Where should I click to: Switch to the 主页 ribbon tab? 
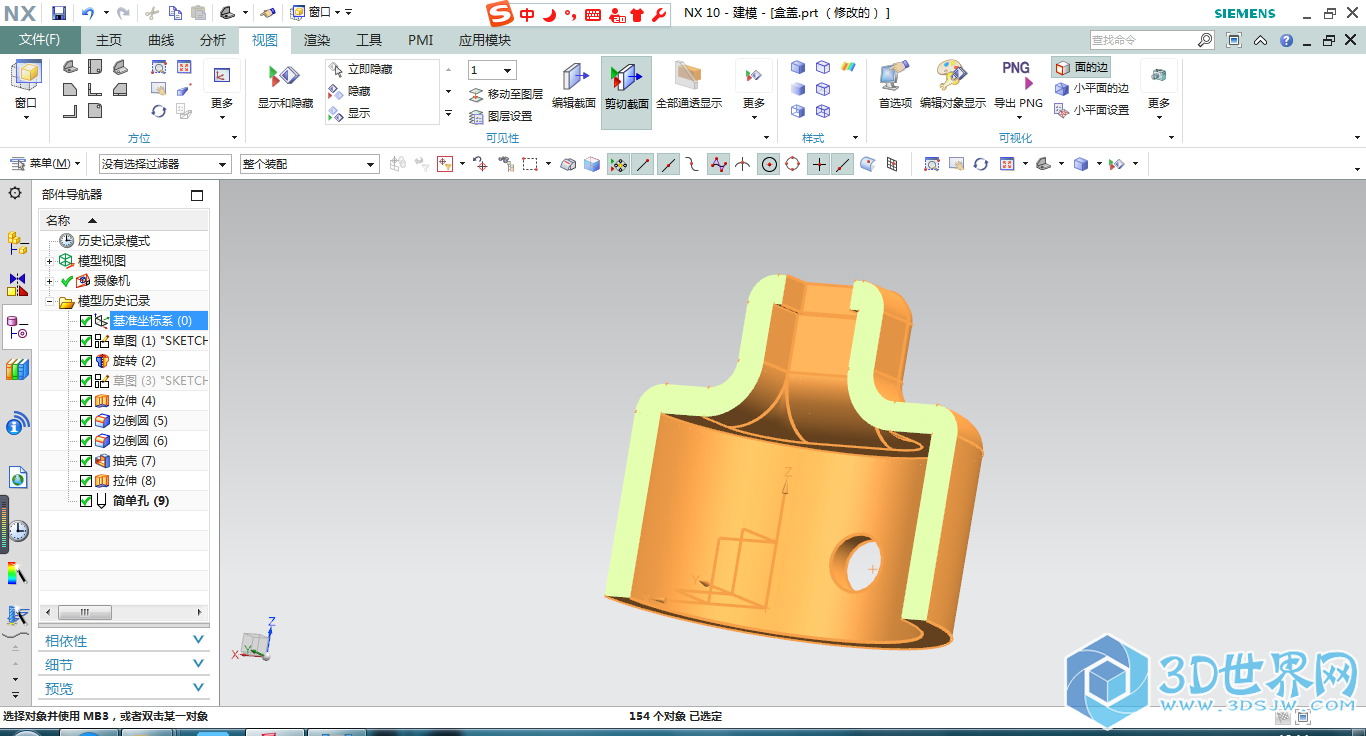[x=109, y=40]
